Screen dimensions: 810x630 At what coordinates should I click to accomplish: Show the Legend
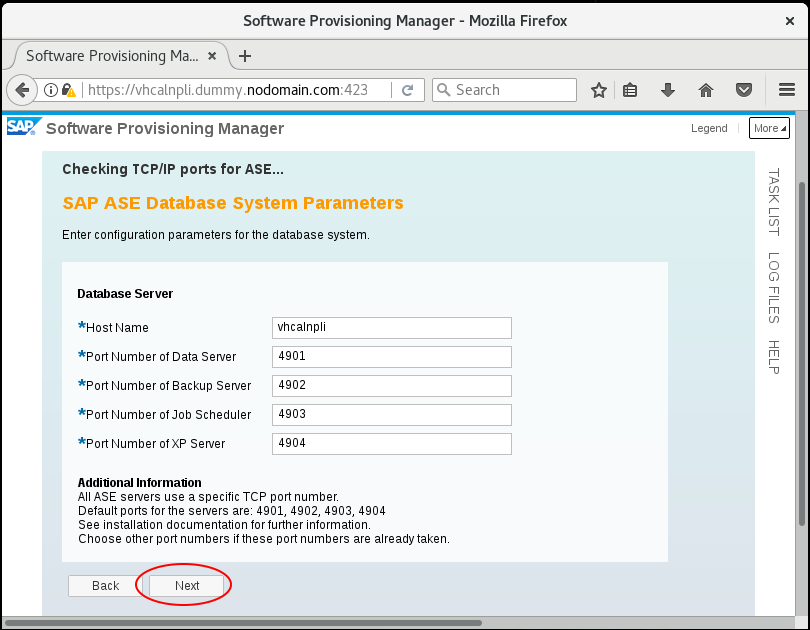coord(709,128)
